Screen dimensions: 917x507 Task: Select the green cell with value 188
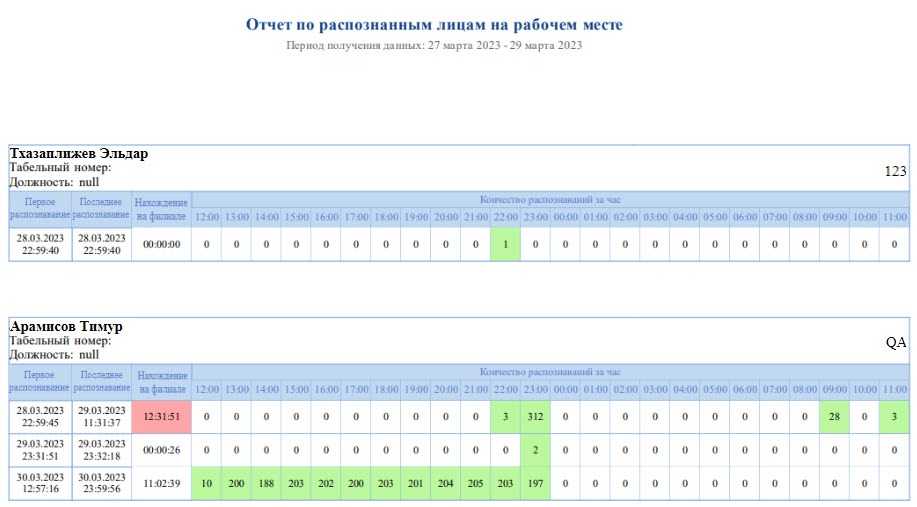tap(267, 483)
